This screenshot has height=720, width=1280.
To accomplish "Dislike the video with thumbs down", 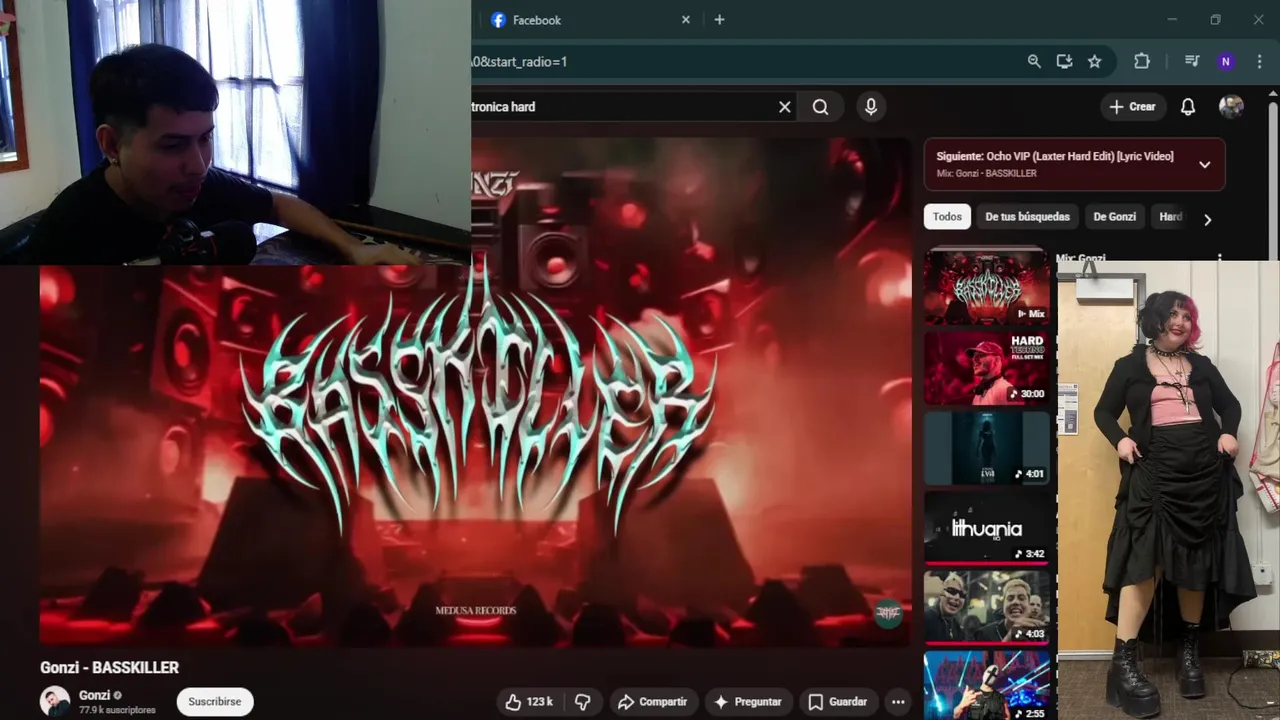I will pyautogui.click(x=583, y=702).
